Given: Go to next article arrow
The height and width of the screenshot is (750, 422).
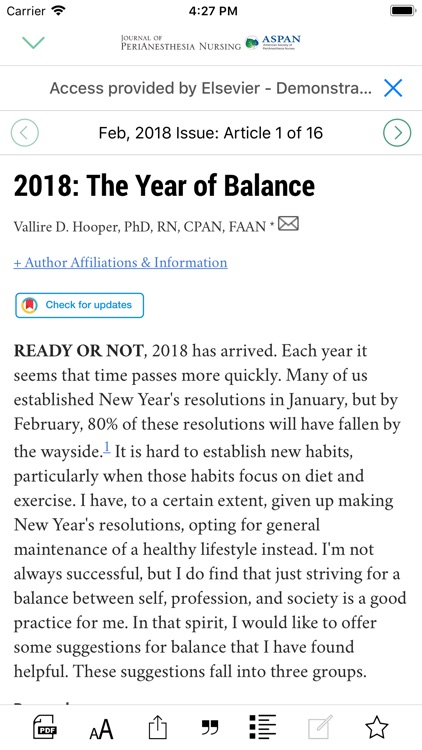Looking at the screenshot, I should point(397,132).
